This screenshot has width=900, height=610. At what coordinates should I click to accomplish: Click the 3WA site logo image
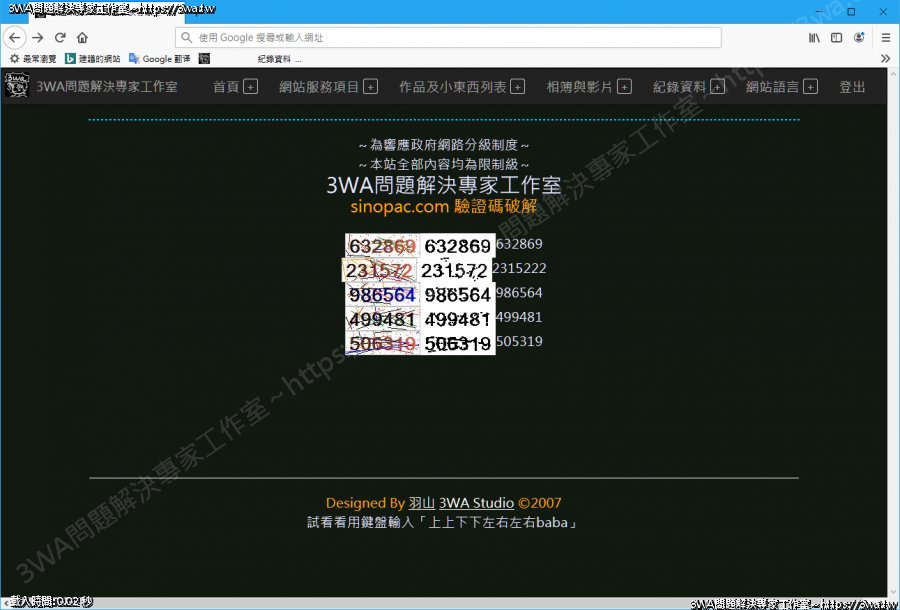(15, 86)
